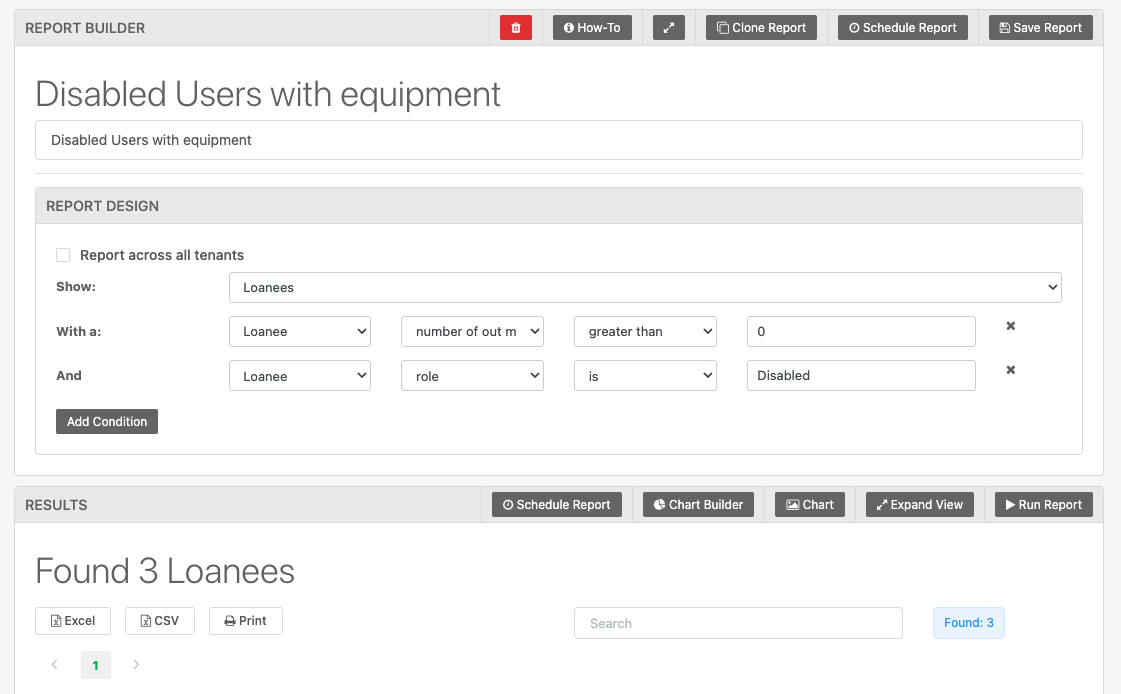1121x694 pixels.
Task: Enable 'Report across all tenants'
Action: point(63,255)
